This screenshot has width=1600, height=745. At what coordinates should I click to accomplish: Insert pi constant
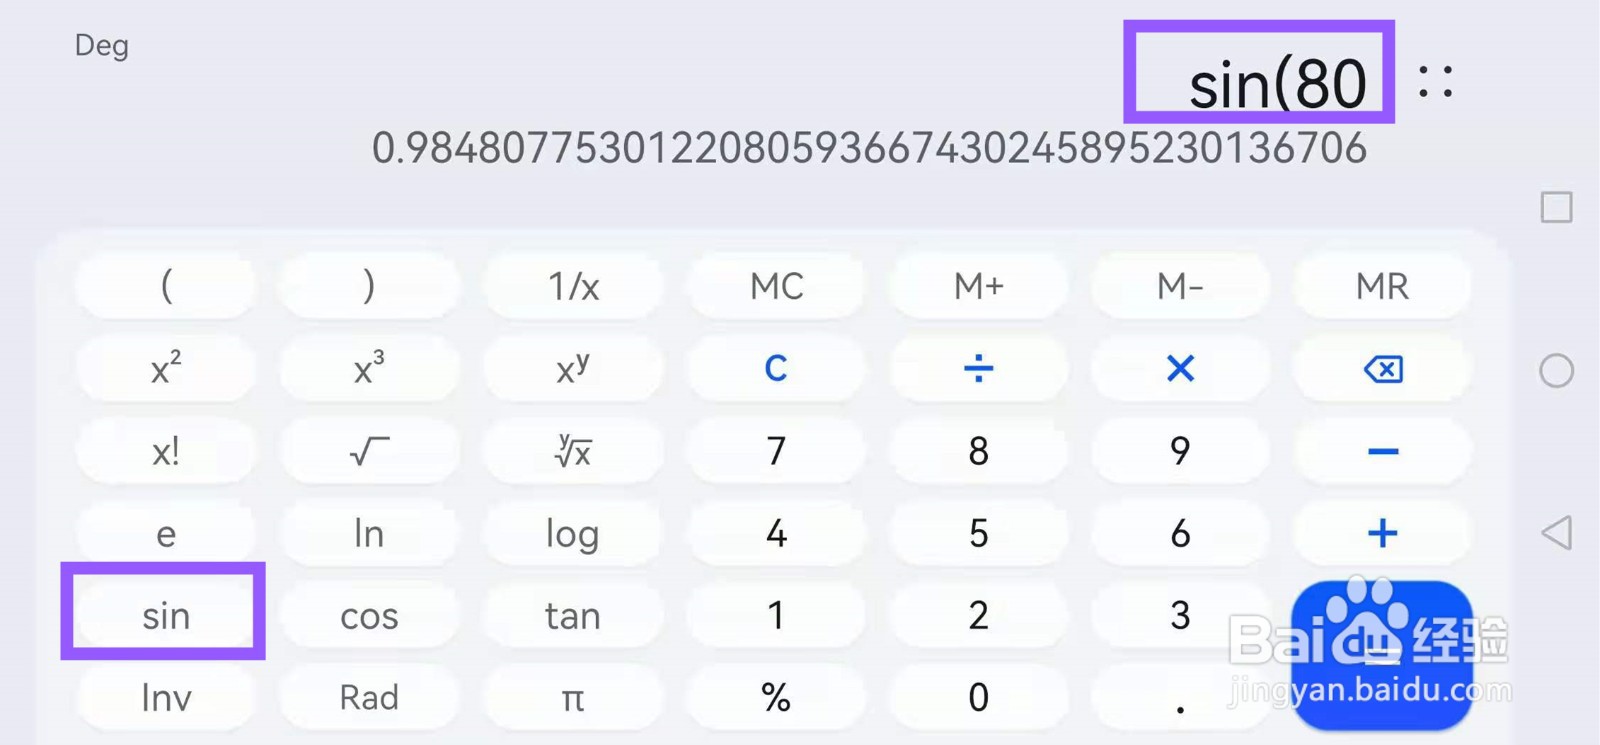click(572, 697)
